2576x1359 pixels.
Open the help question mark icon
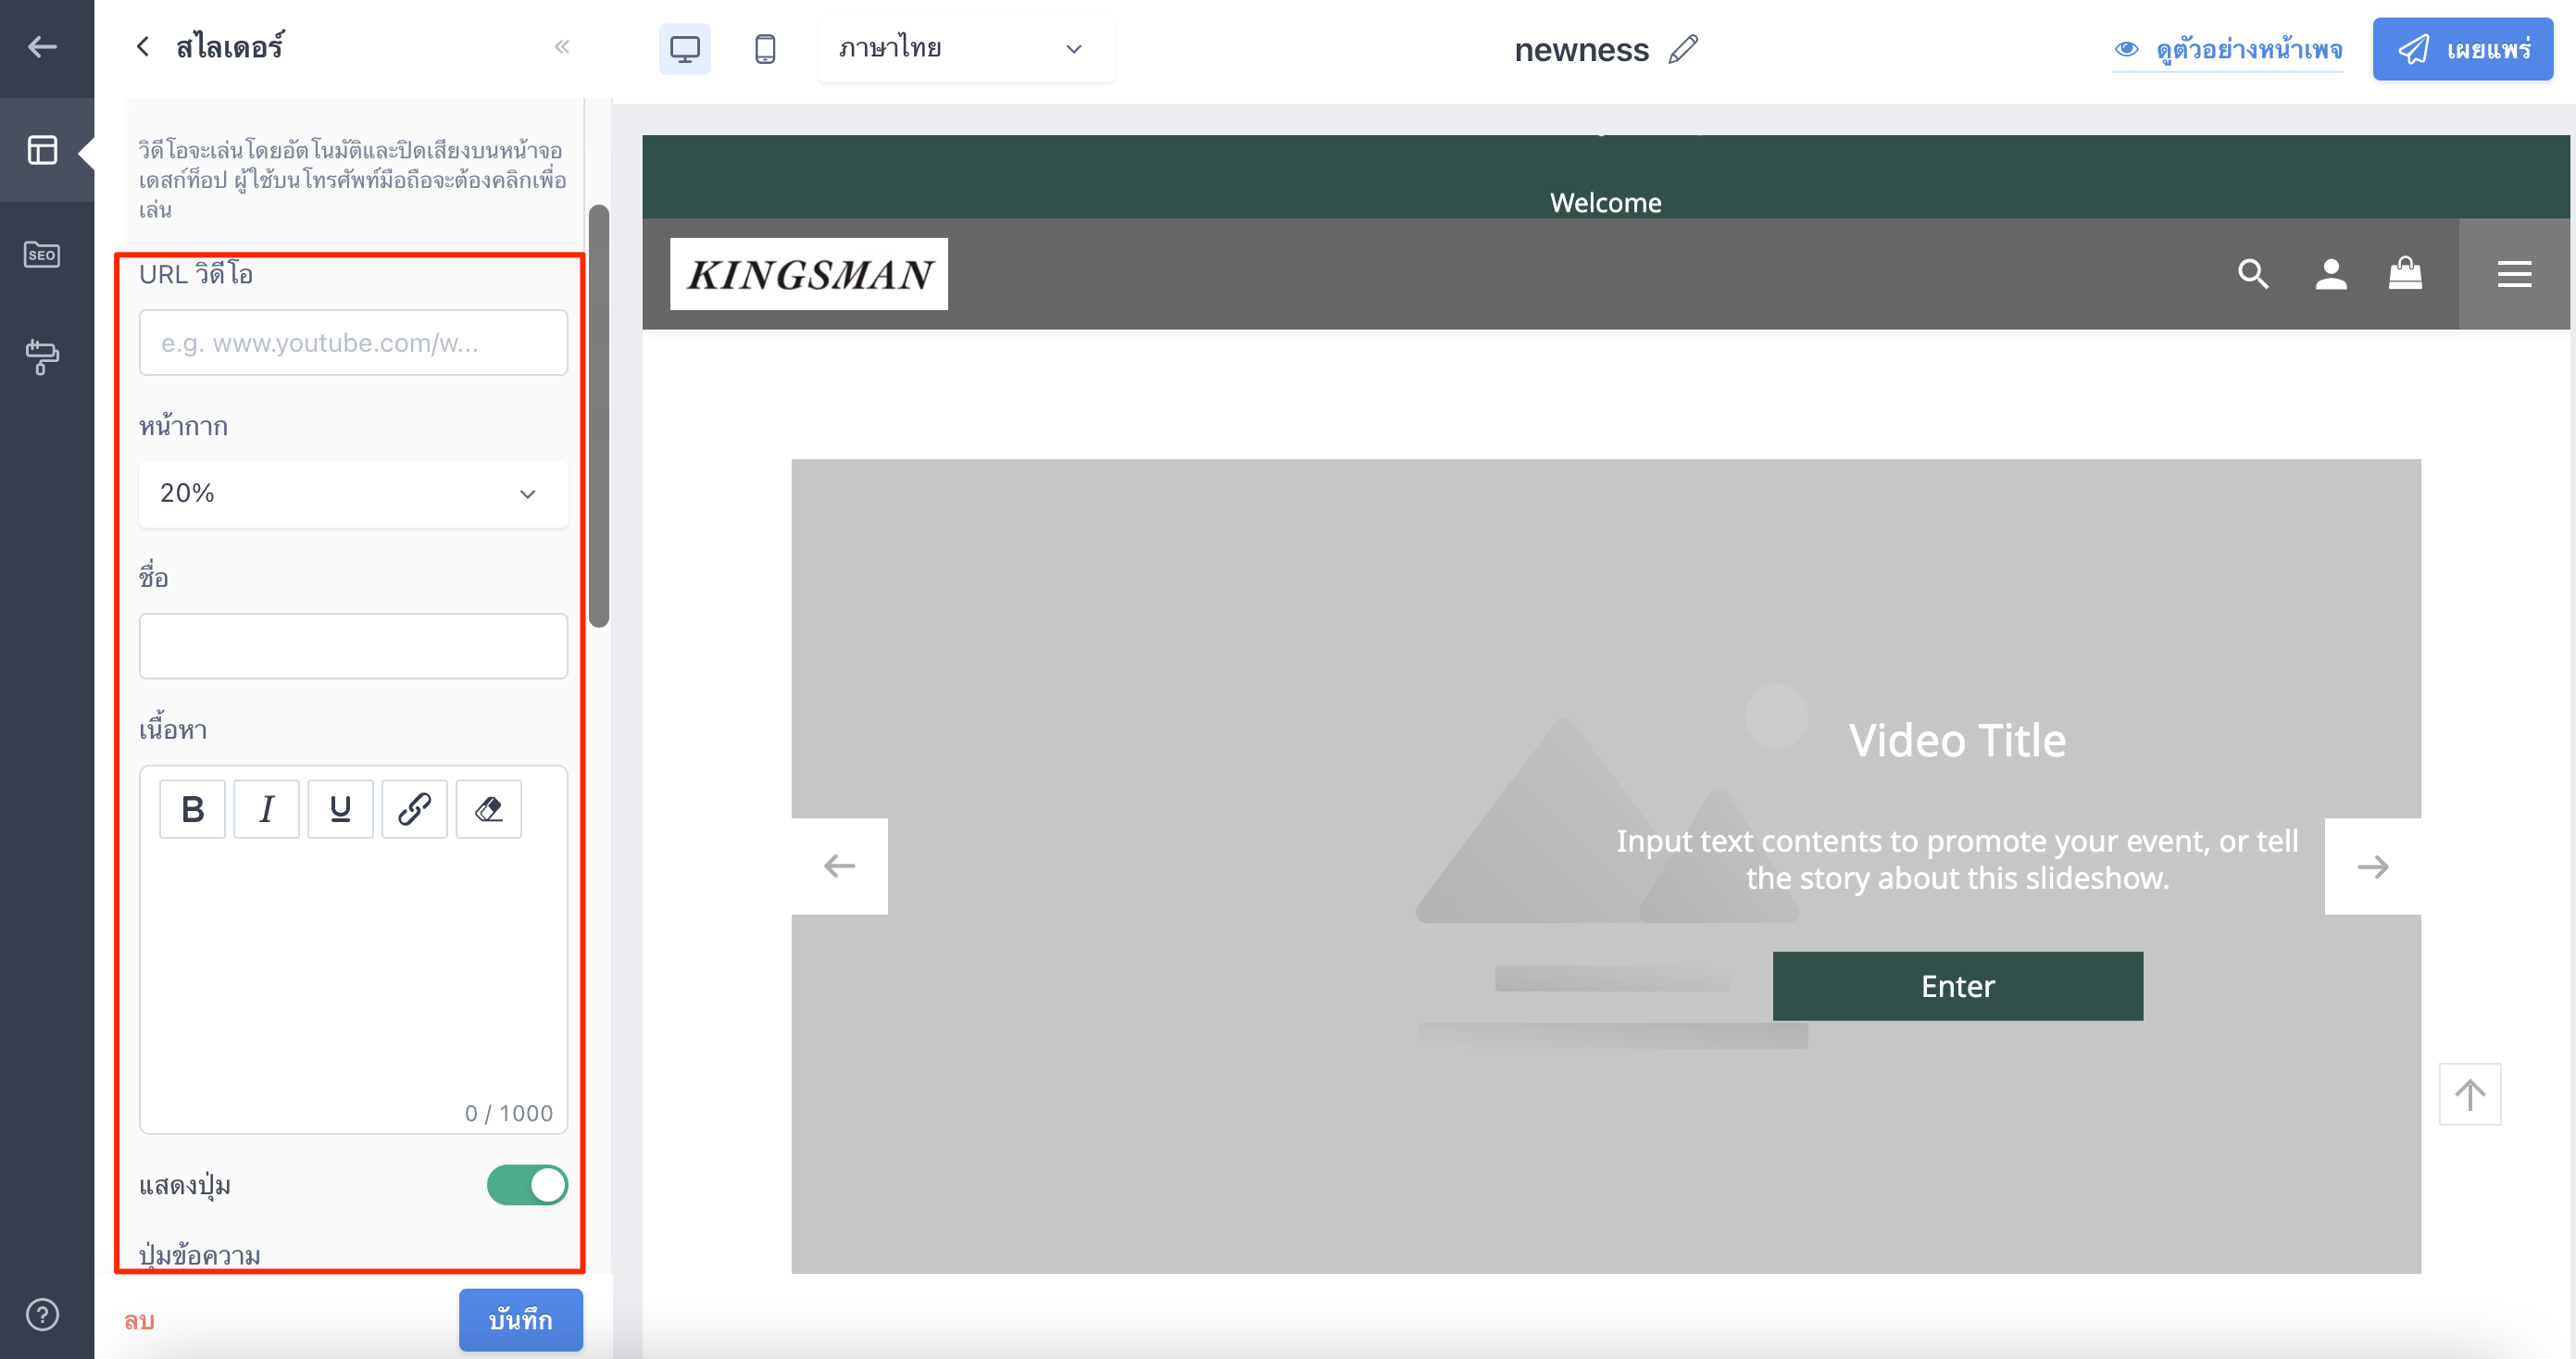point(42,1314)
